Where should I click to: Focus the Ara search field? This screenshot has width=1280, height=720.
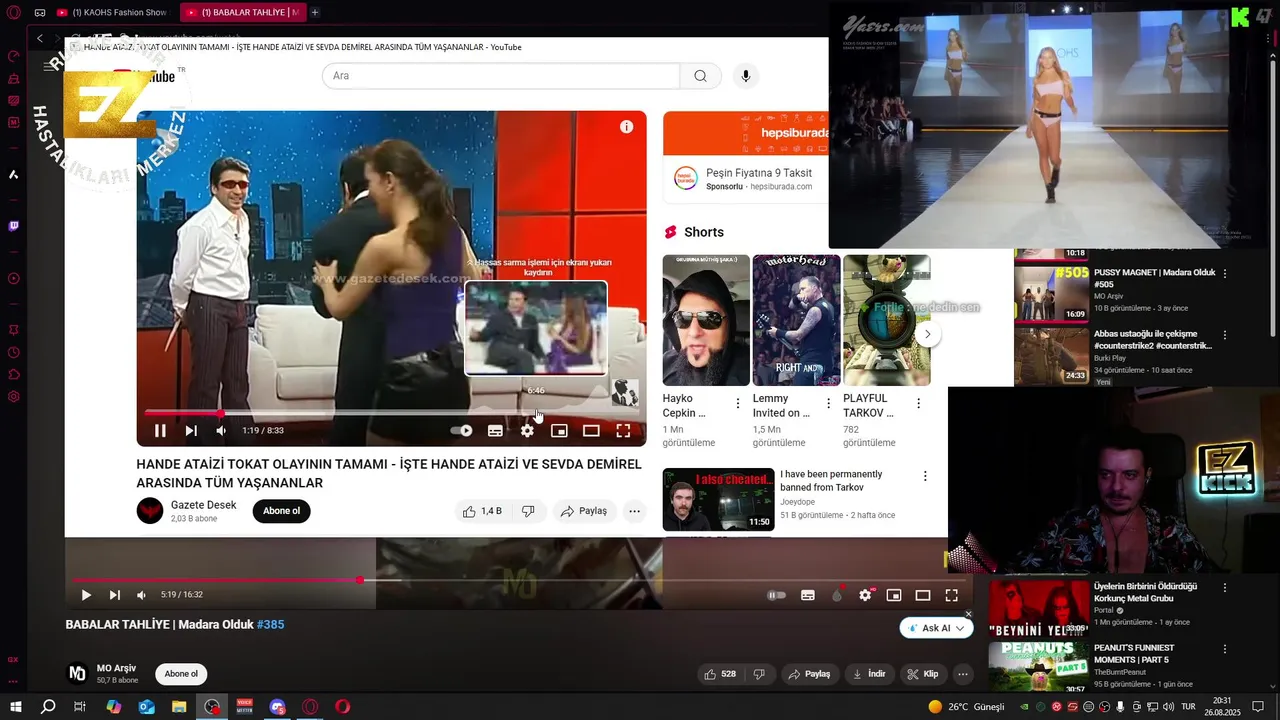pos(501,76)
